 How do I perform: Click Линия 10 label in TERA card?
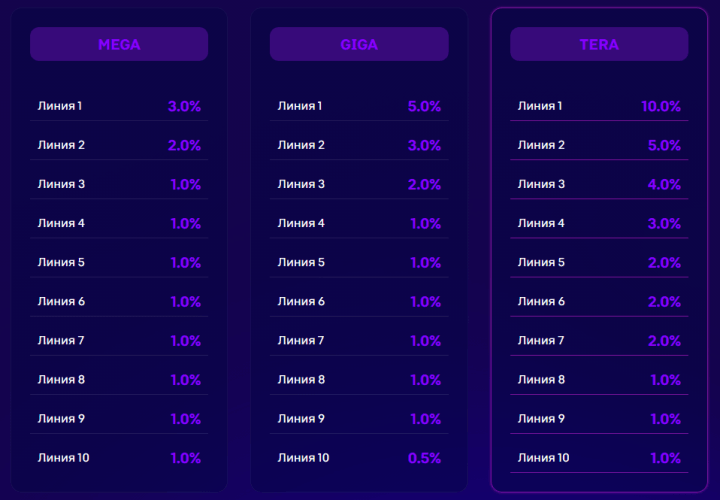pyautogui.click(x=544, y=458)
